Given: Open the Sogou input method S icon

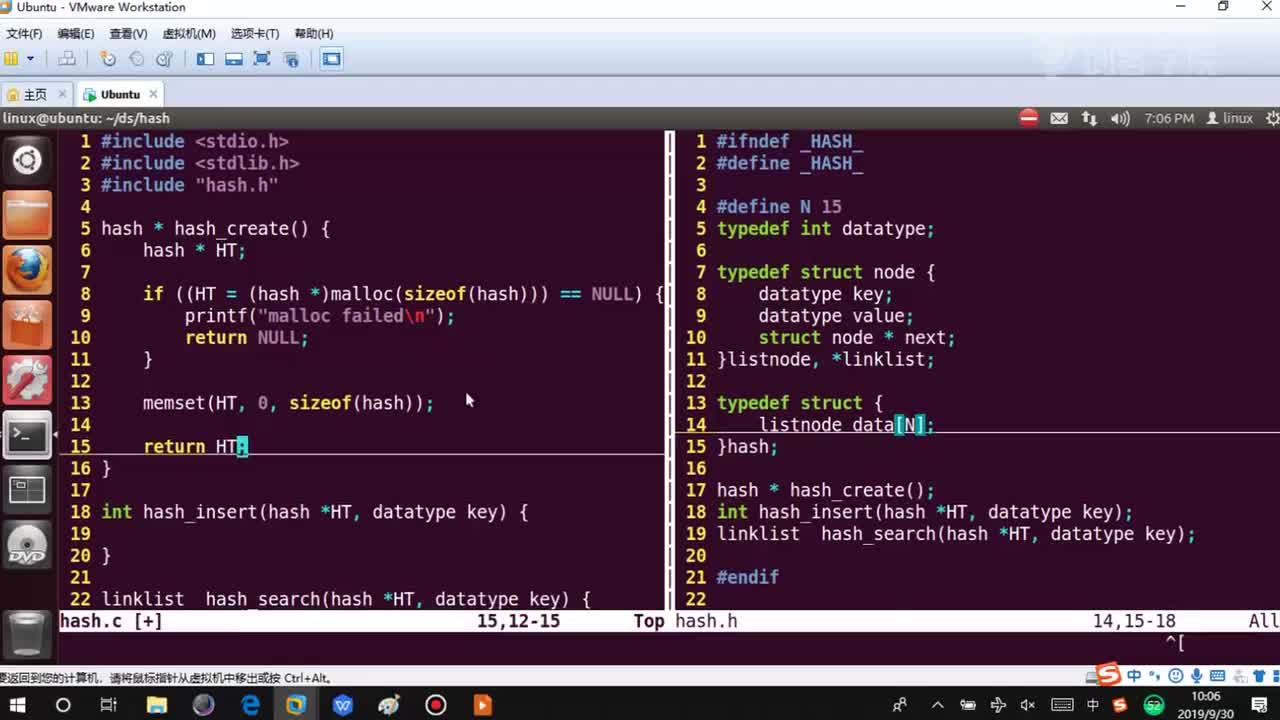Looking at the screenshot, I should point(1122,705).
